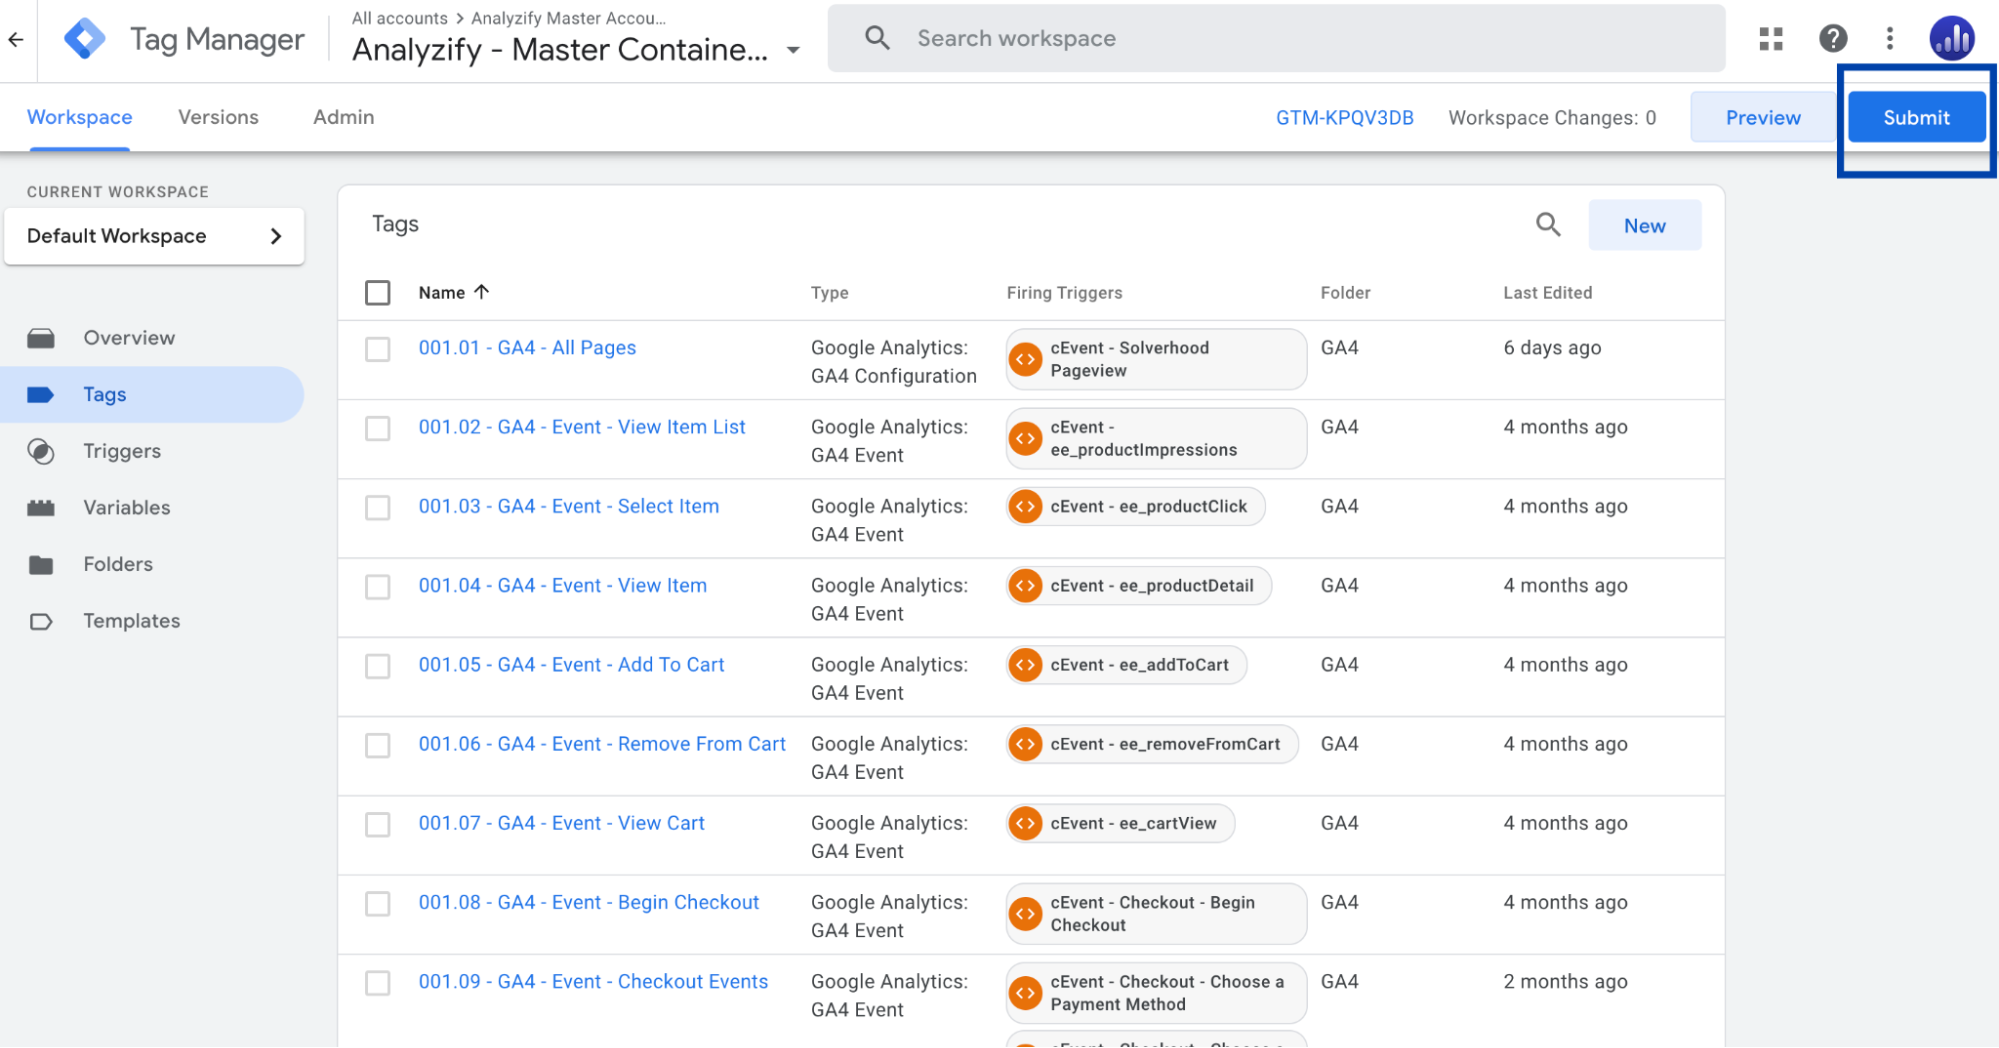Select the checkbox for 001.01 - GA4 - All Pages
Screen dimensions: 1999x1048
tap(377, 349)
